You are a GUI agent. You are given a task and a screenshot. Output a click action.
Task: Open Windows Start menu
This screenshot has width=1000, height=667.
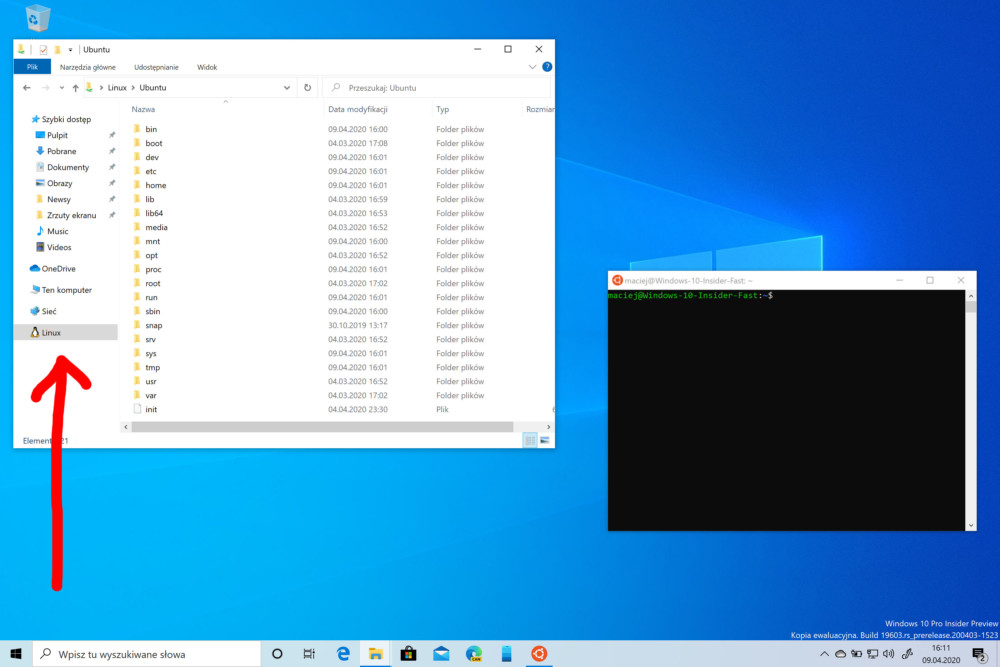click(16, 654)
